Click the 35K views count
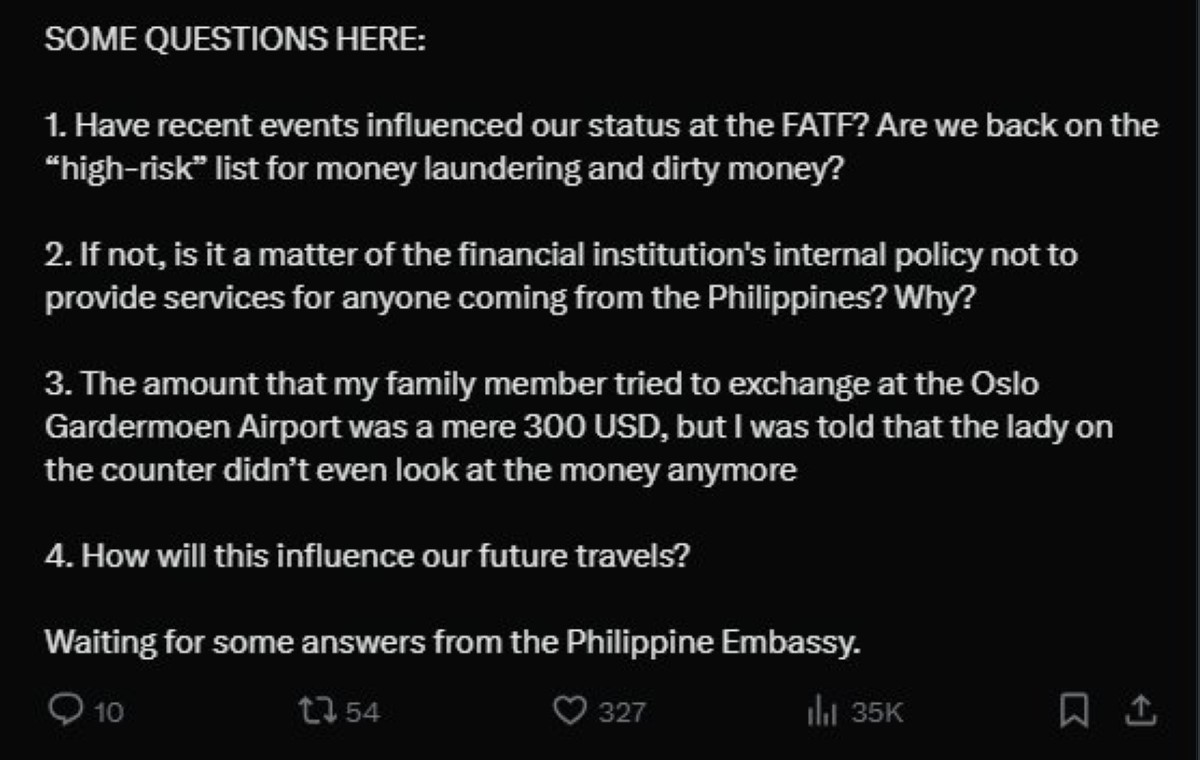This screenshot has width=1200, height=760. (877, 712)
